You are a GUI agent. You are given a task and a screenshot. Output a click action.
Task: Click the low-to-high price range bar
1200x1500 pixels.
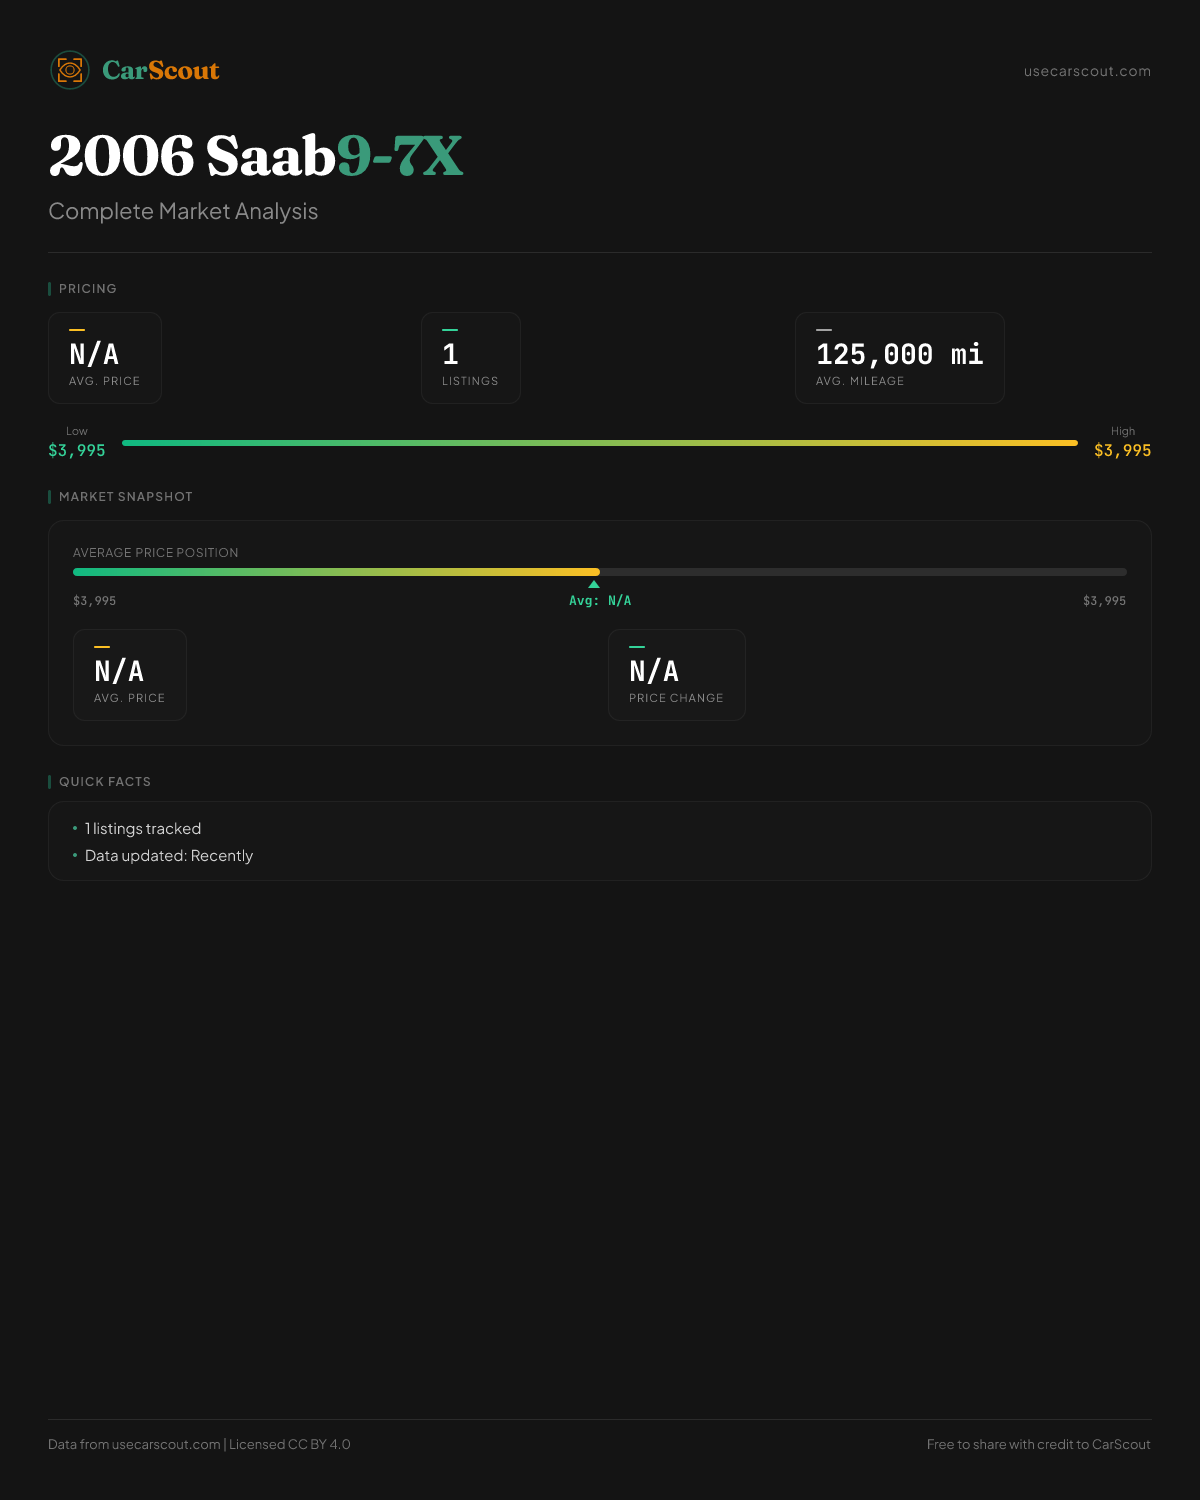click(600, 443)
